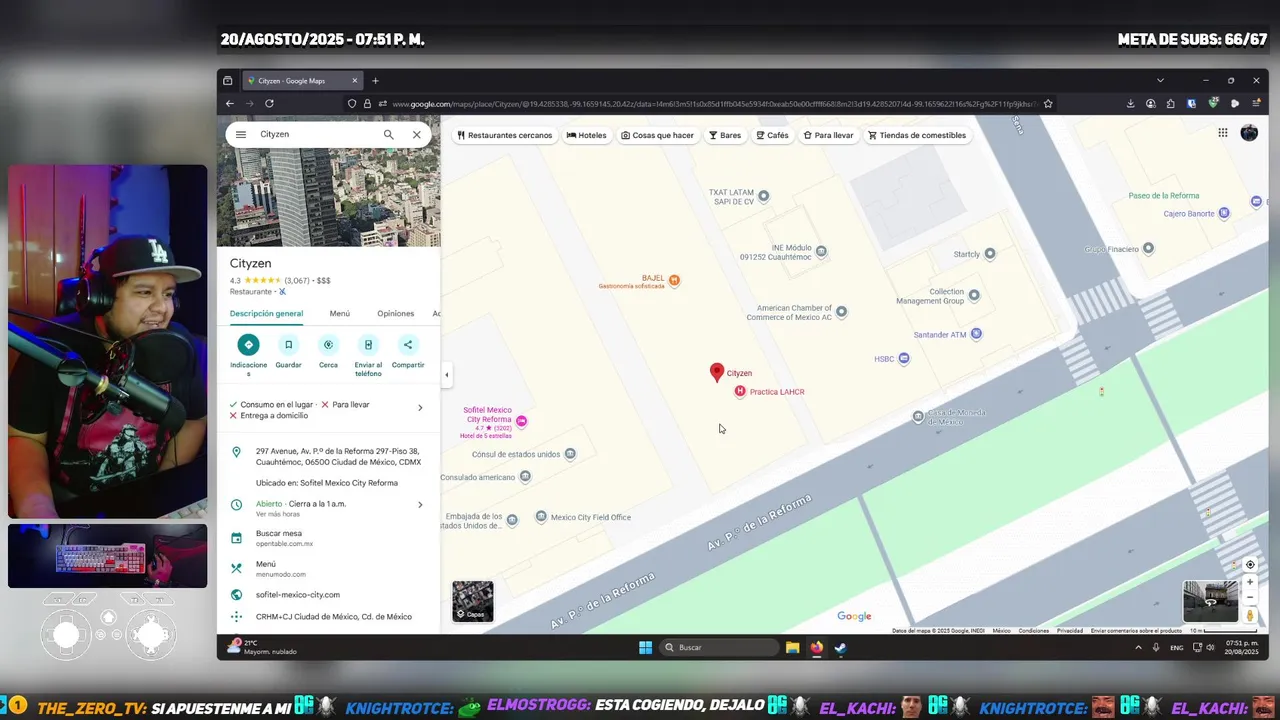Open the Google apps grid icon
This screenshot has width=1280, height=720.
click(x=1222, y=133)
